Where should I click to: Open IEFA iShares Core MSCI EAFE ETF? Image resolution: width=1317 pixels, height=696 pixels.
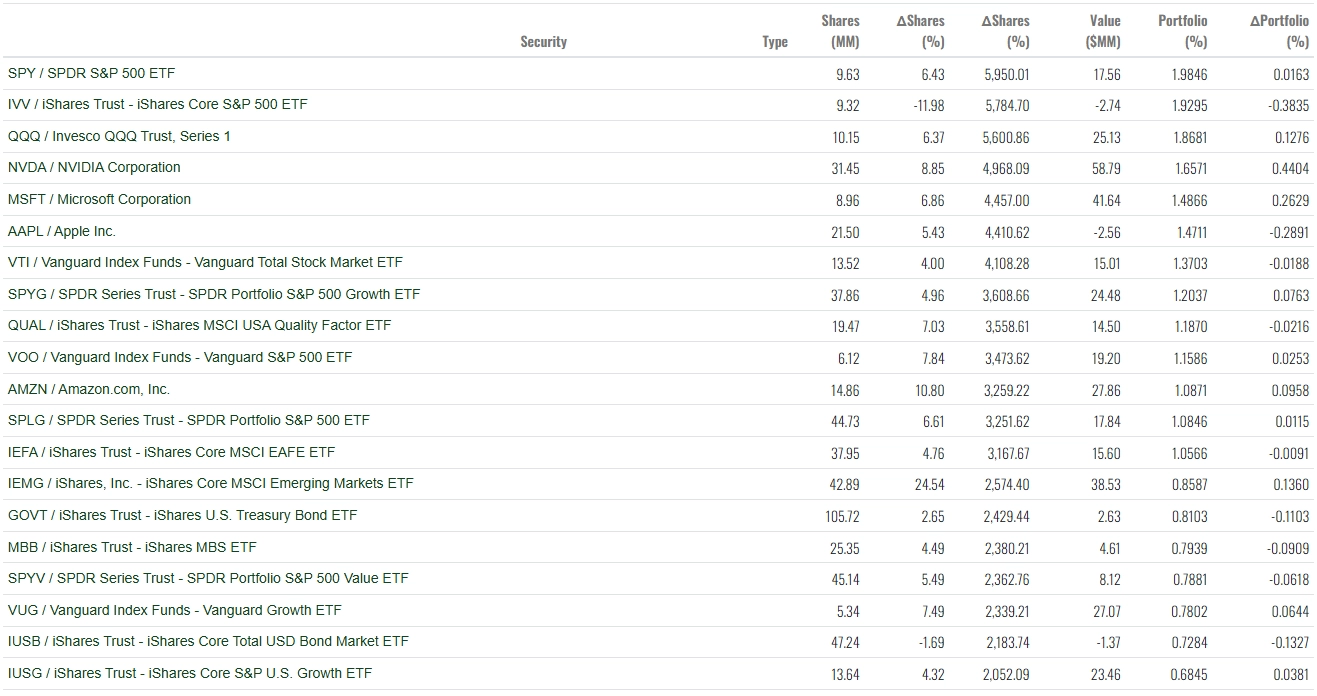pos(171,452)
